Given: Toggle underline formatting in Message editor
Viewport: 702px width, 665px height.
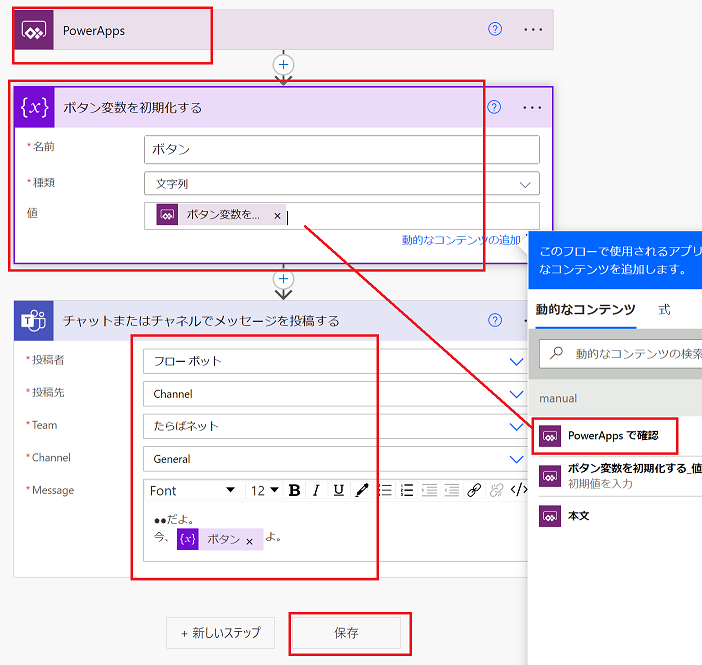Looking at the screenshot, I should tap(339, 490).
